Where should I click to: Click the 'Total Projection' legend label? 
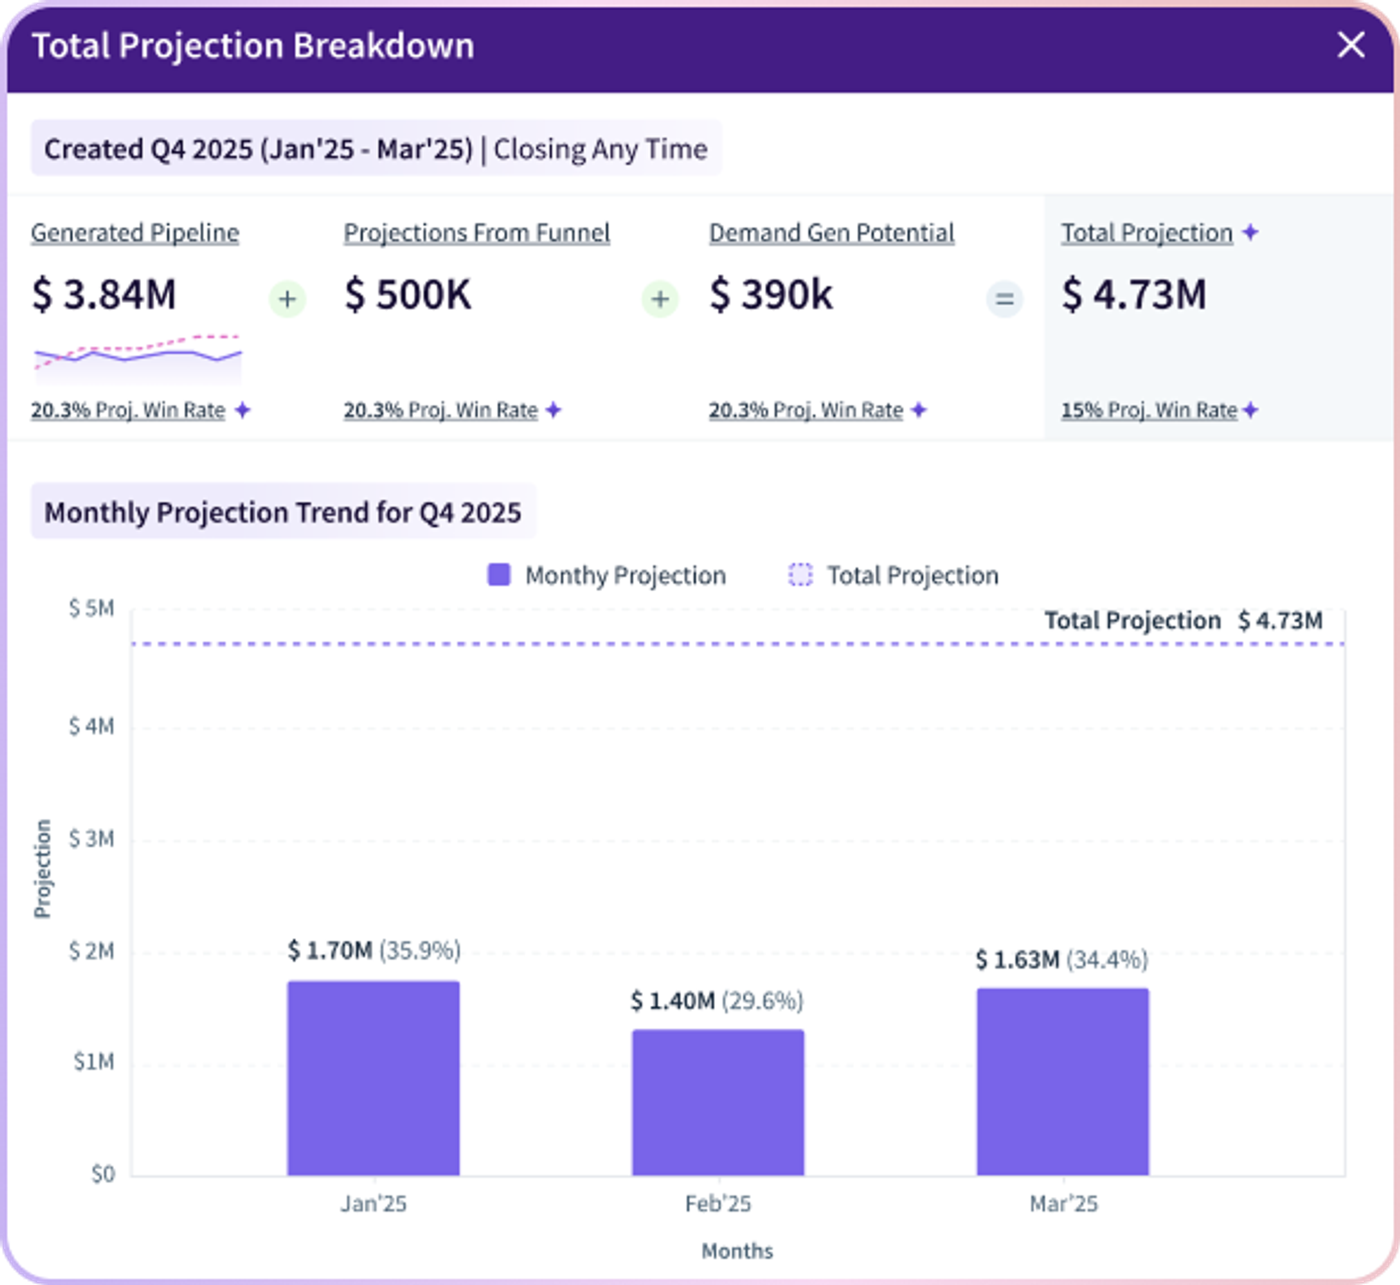click(913, 576)
